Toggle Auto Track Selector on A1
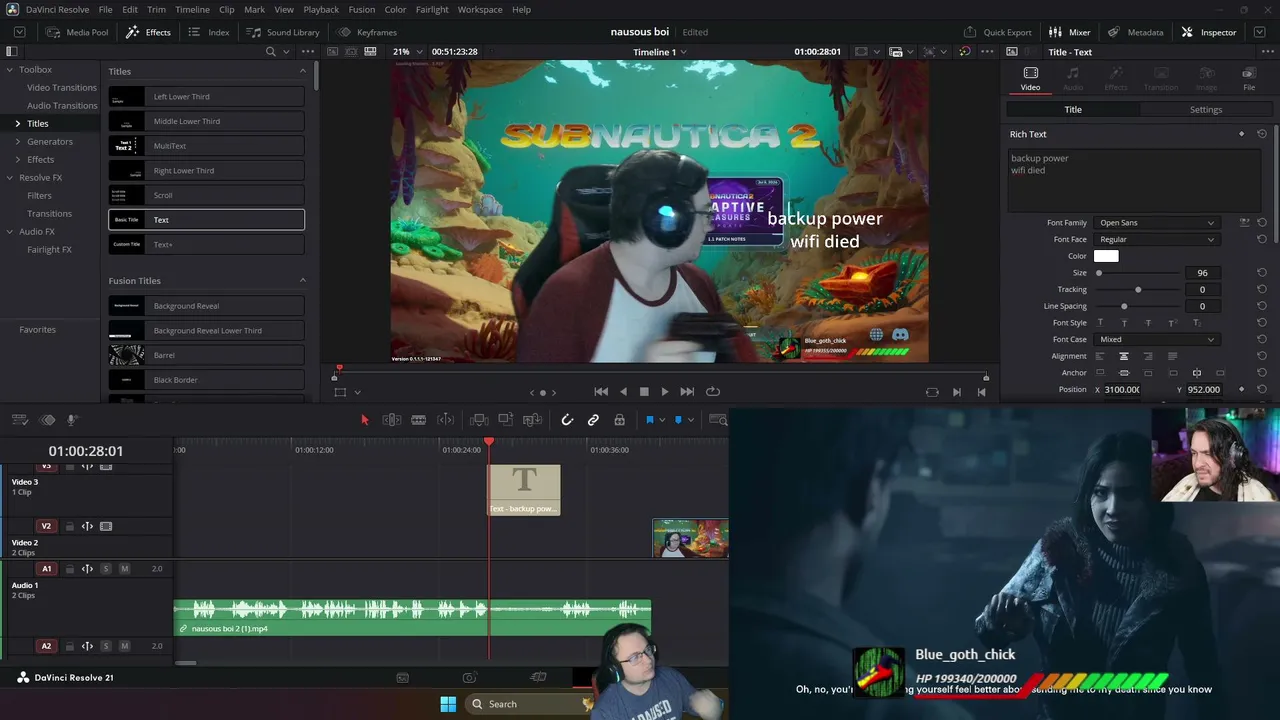Screen dimensions: 1280x720 [87, 569]
